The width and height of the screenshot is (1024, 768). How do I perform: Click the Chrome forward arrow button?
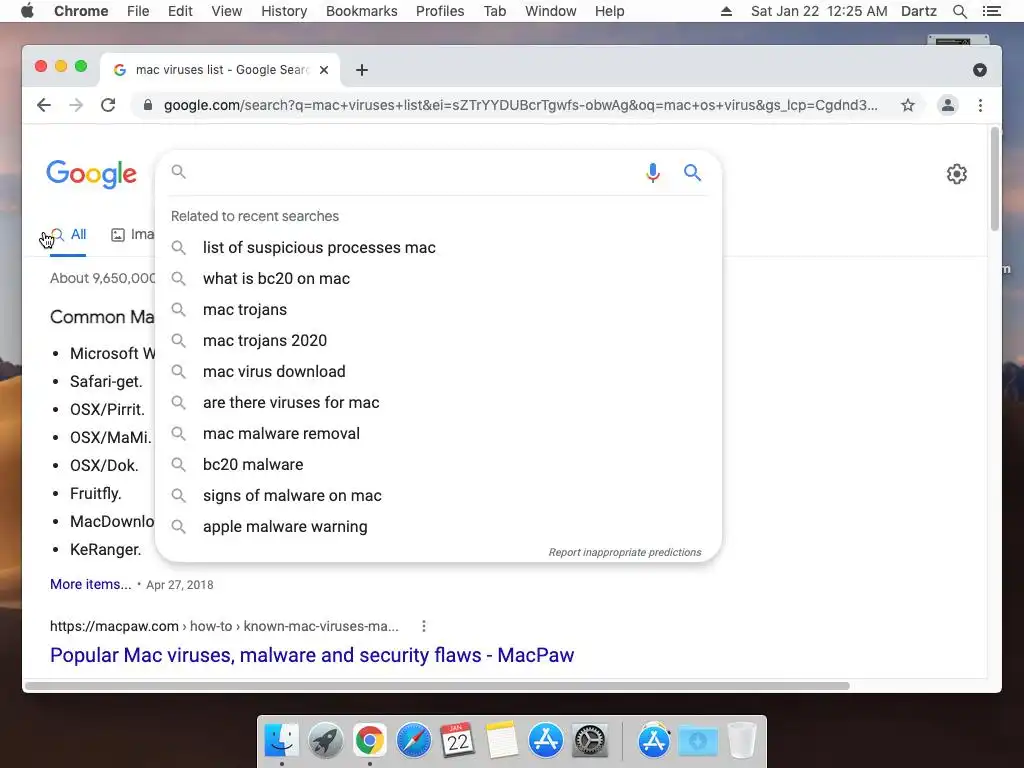[76, 105]
